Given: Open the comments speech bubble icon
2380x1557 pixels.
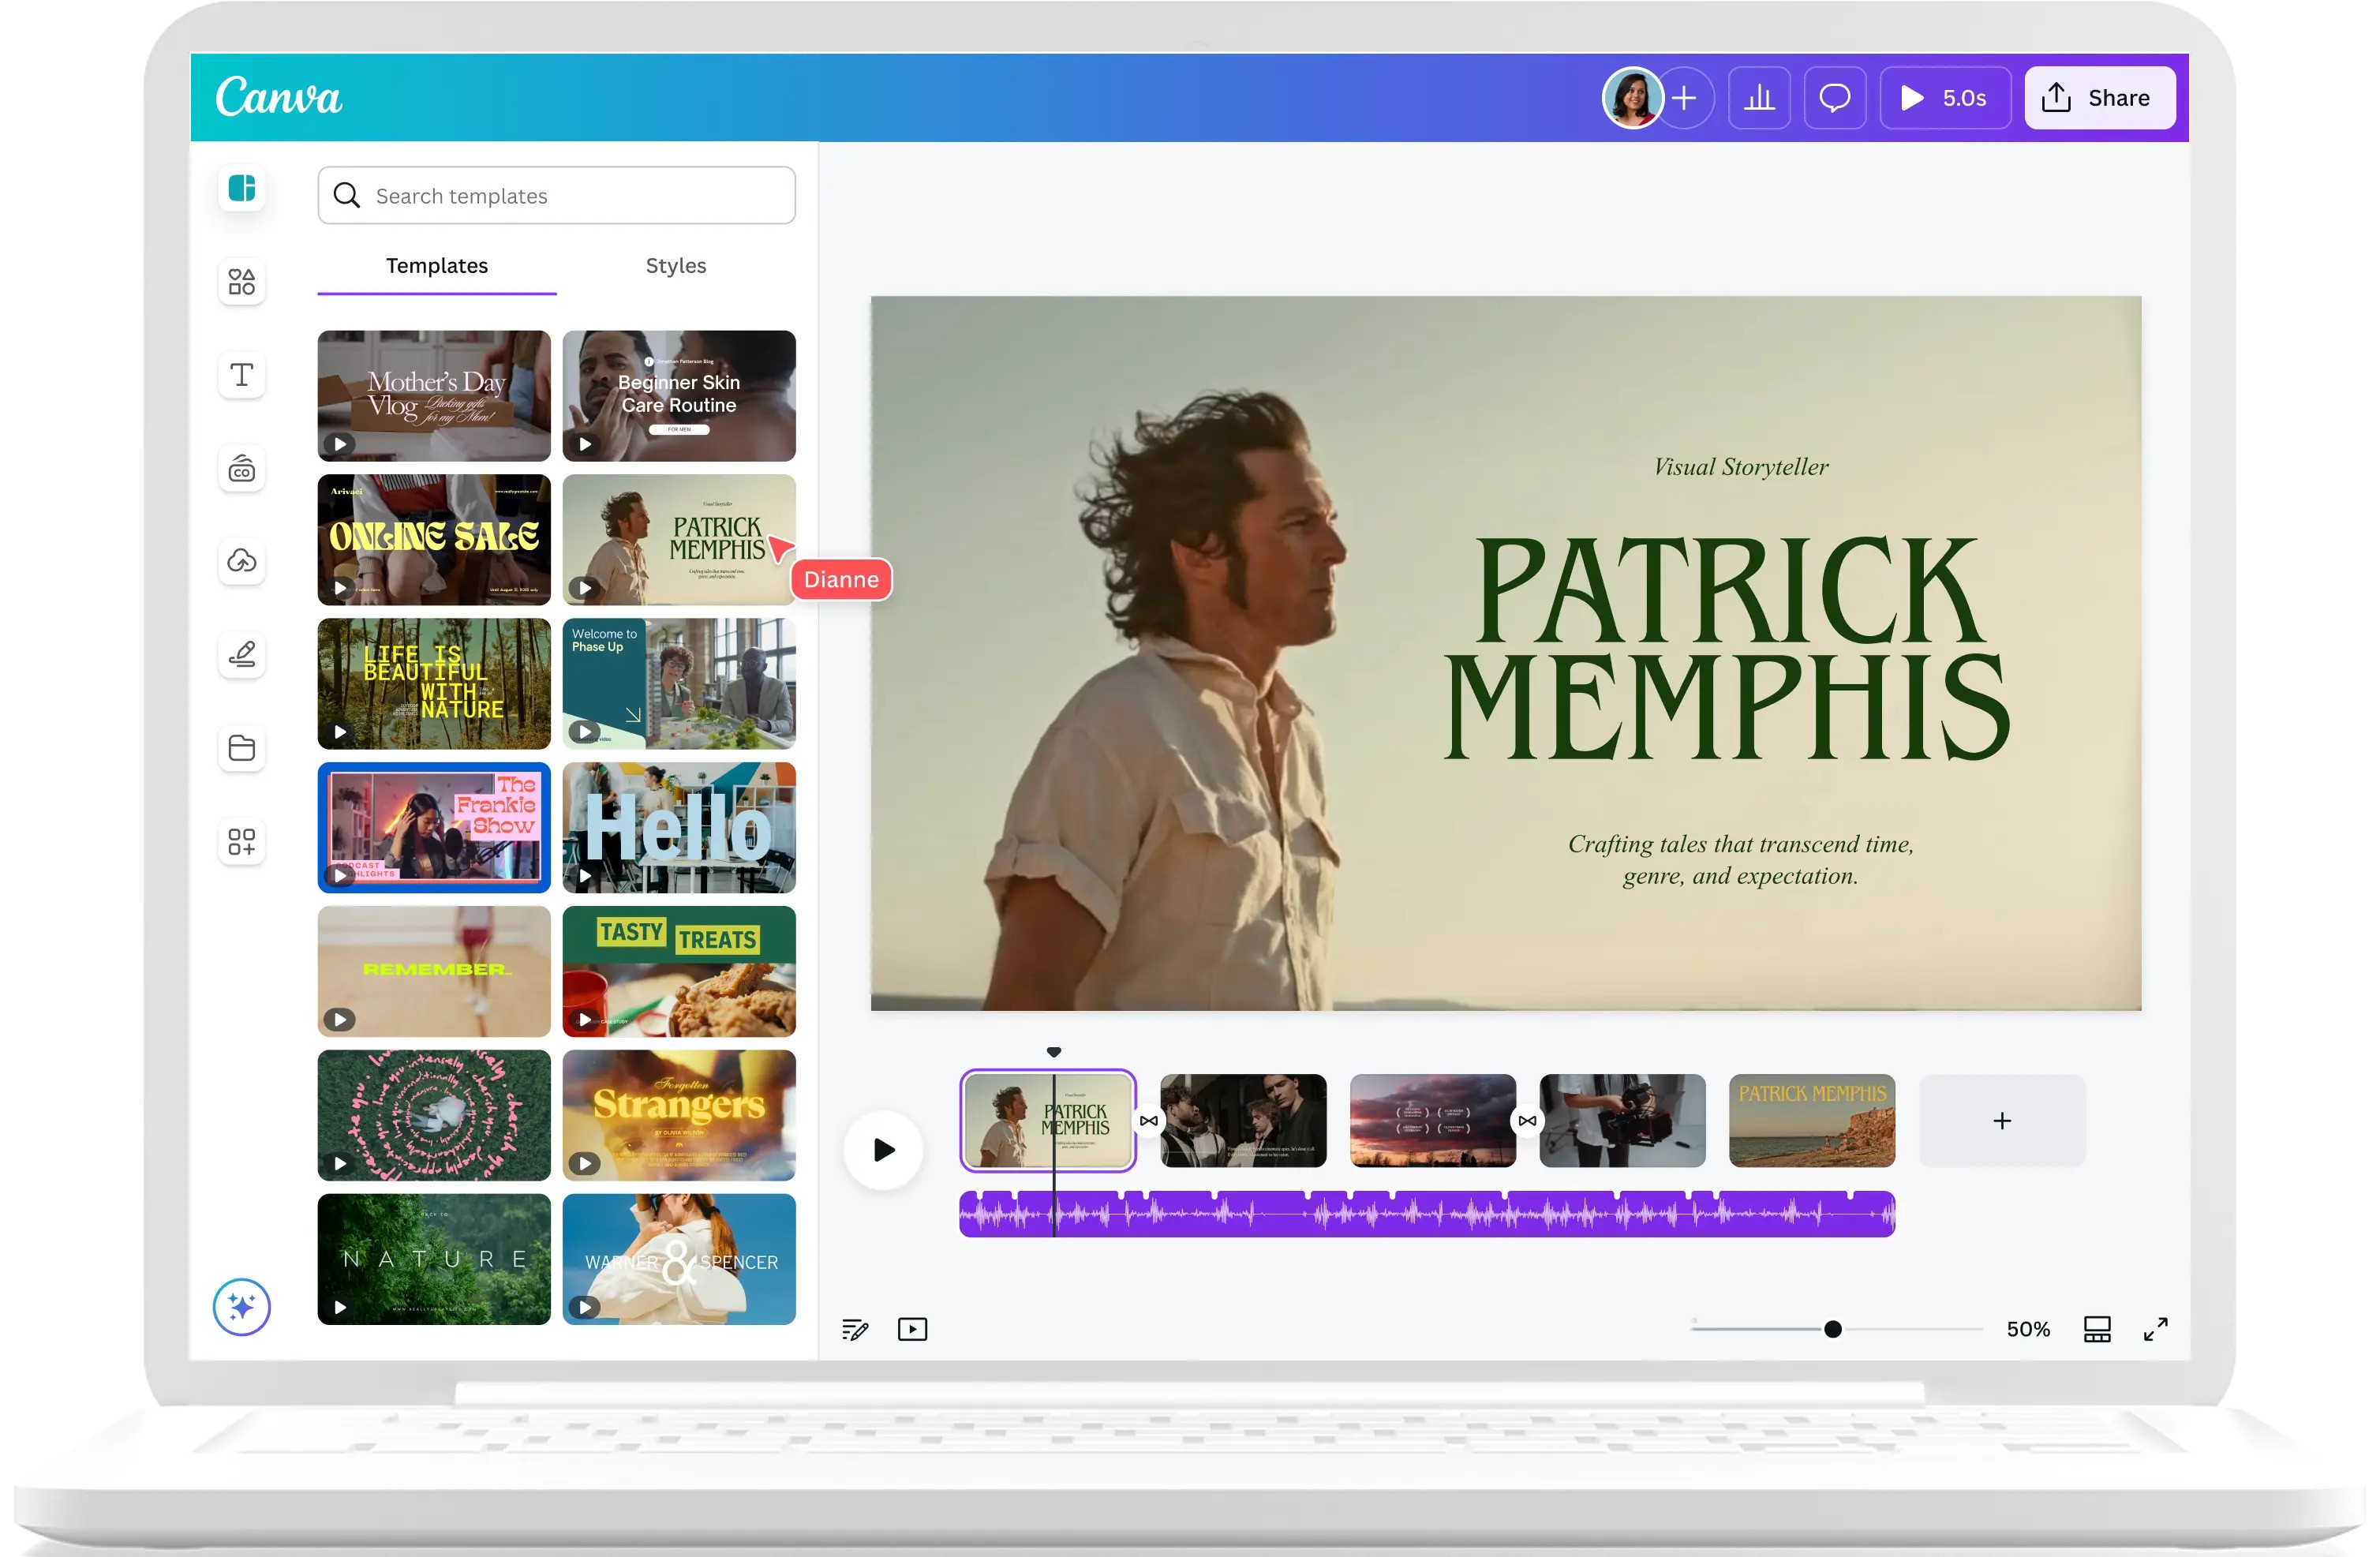Looking at the screenshot, I should click(x=1834, y=98).
